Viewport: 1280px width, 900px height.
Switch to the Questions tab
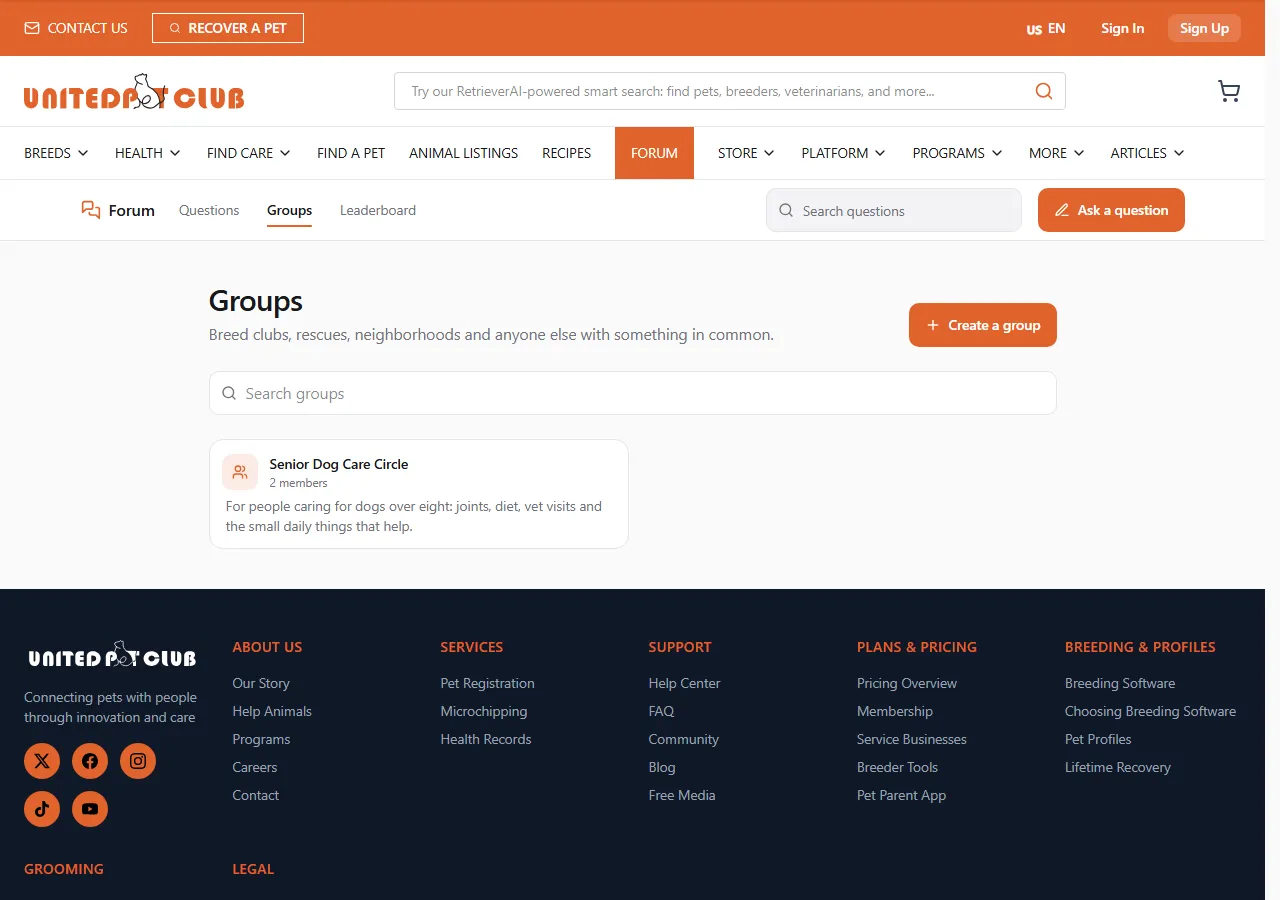coord(209,210)
